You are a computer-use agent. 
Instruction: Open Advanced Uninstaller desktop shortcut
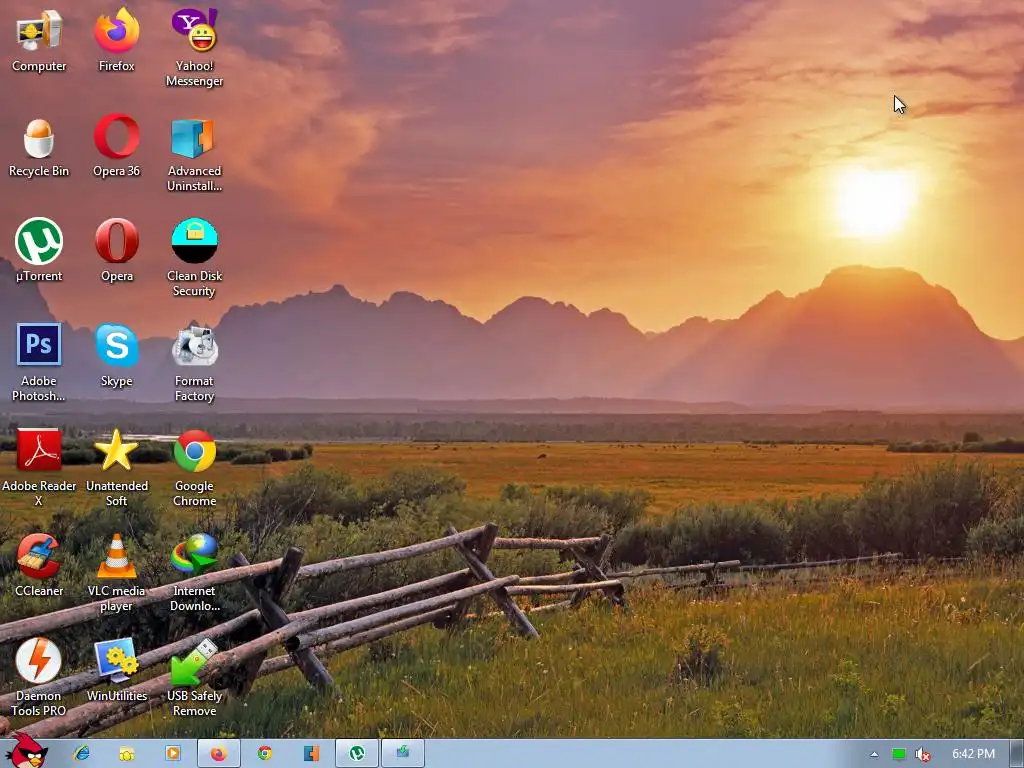pyautogui.click(x=194, y=154)
